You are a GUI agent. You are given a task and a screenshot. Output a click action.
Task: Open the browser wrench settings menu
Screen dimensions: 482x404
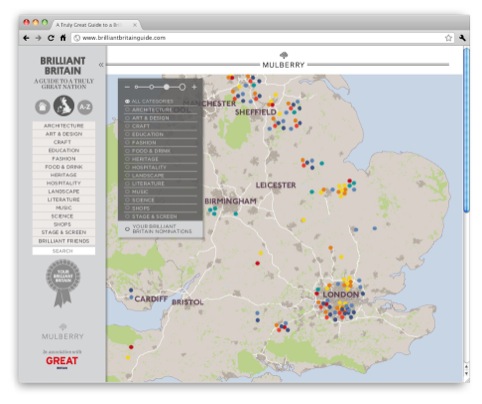tap(462, 38)
